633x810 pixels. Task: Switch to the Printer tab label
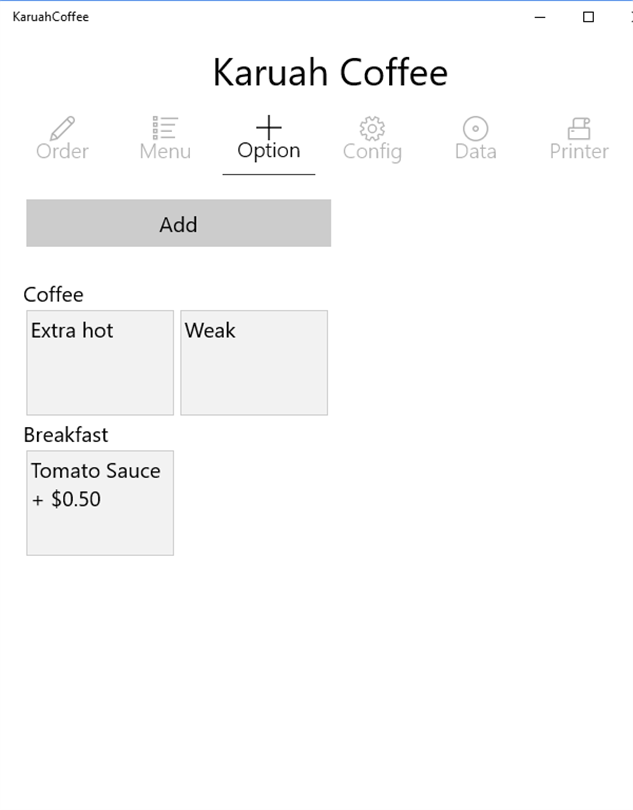(579, 151)
